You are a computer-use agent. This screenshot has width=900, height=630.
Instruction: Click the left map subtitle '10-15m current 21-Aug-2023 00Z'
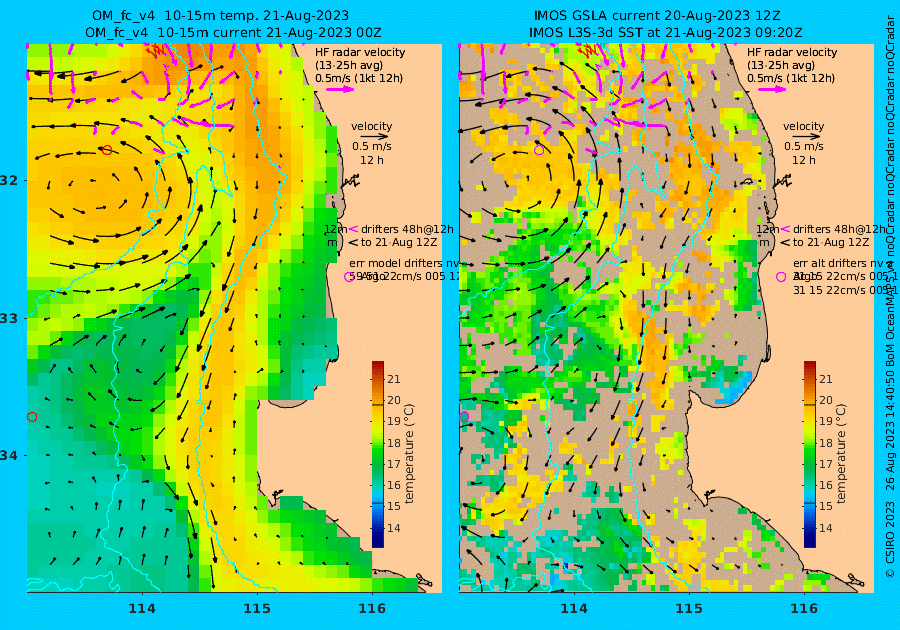click(x=269, y=33)
